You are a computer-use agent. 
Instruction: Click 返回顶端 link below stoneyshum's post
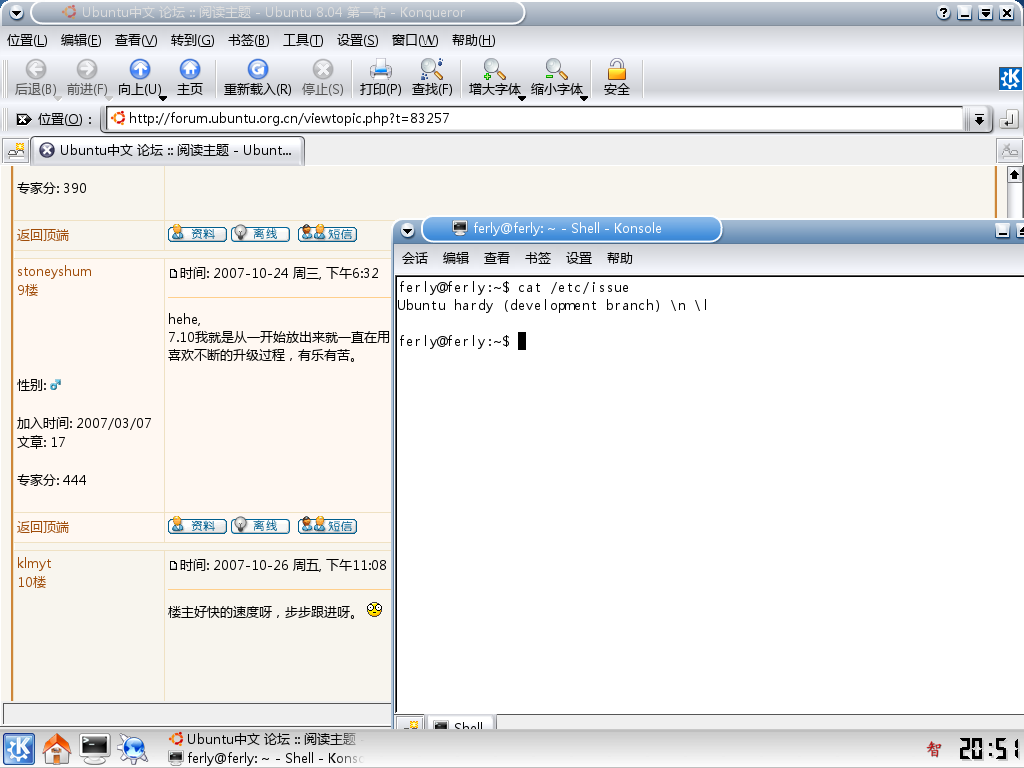pyautogui.click(x=43, y=527)
